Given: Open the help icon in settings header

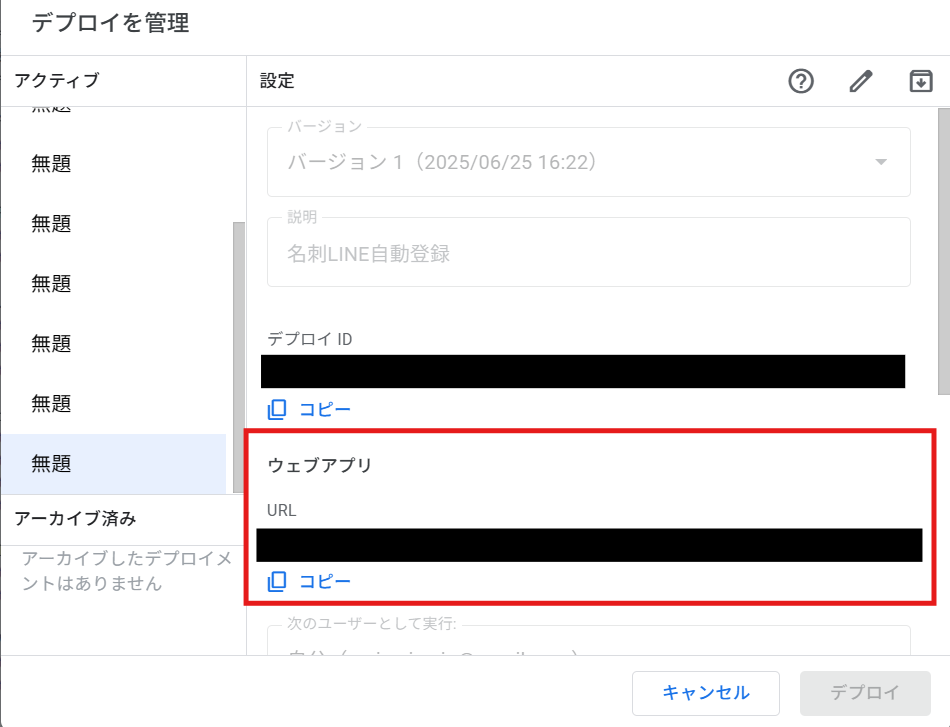Looking at the screenshot, I should (800, 81).
